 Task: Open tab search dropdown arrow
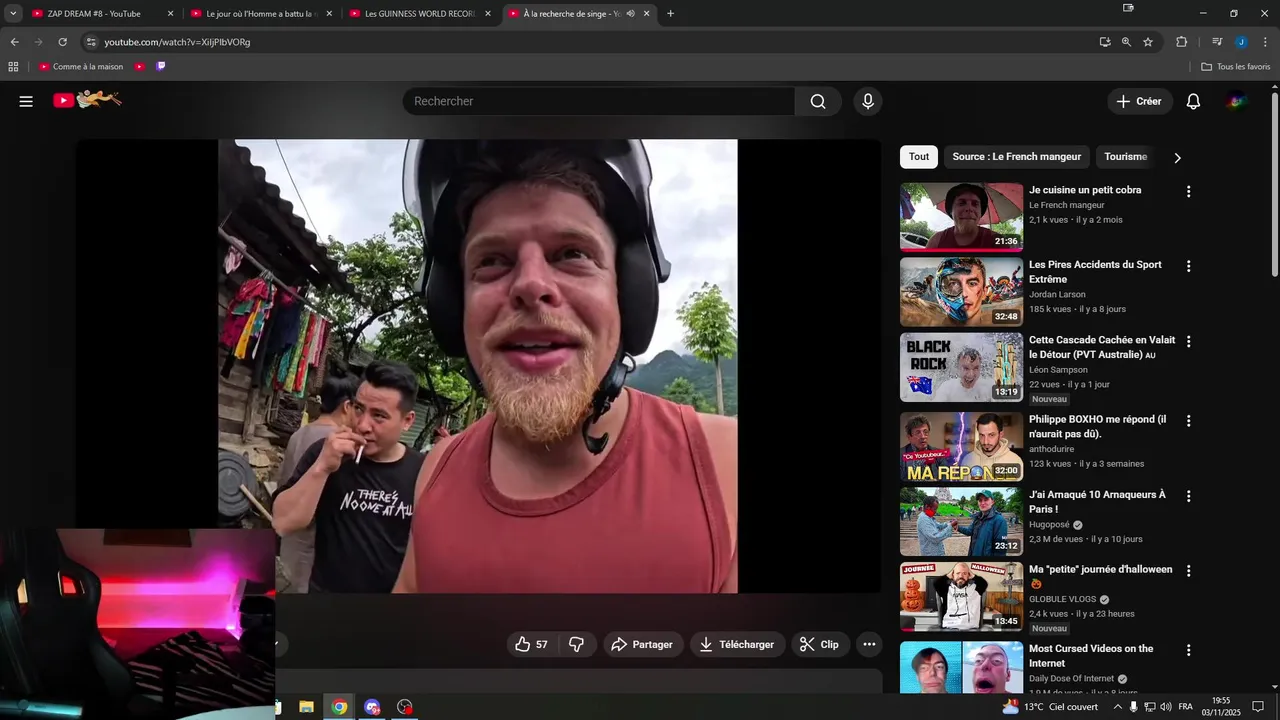pos(13,13)
